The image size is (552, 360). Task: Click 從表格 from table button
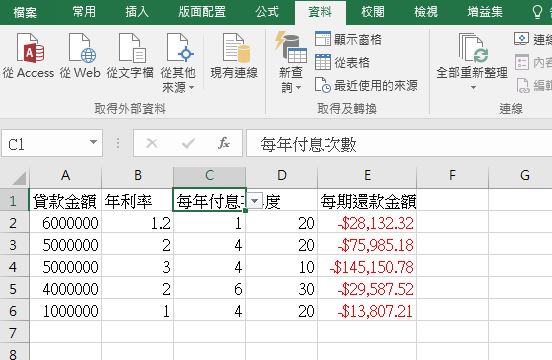coord(343,62)
